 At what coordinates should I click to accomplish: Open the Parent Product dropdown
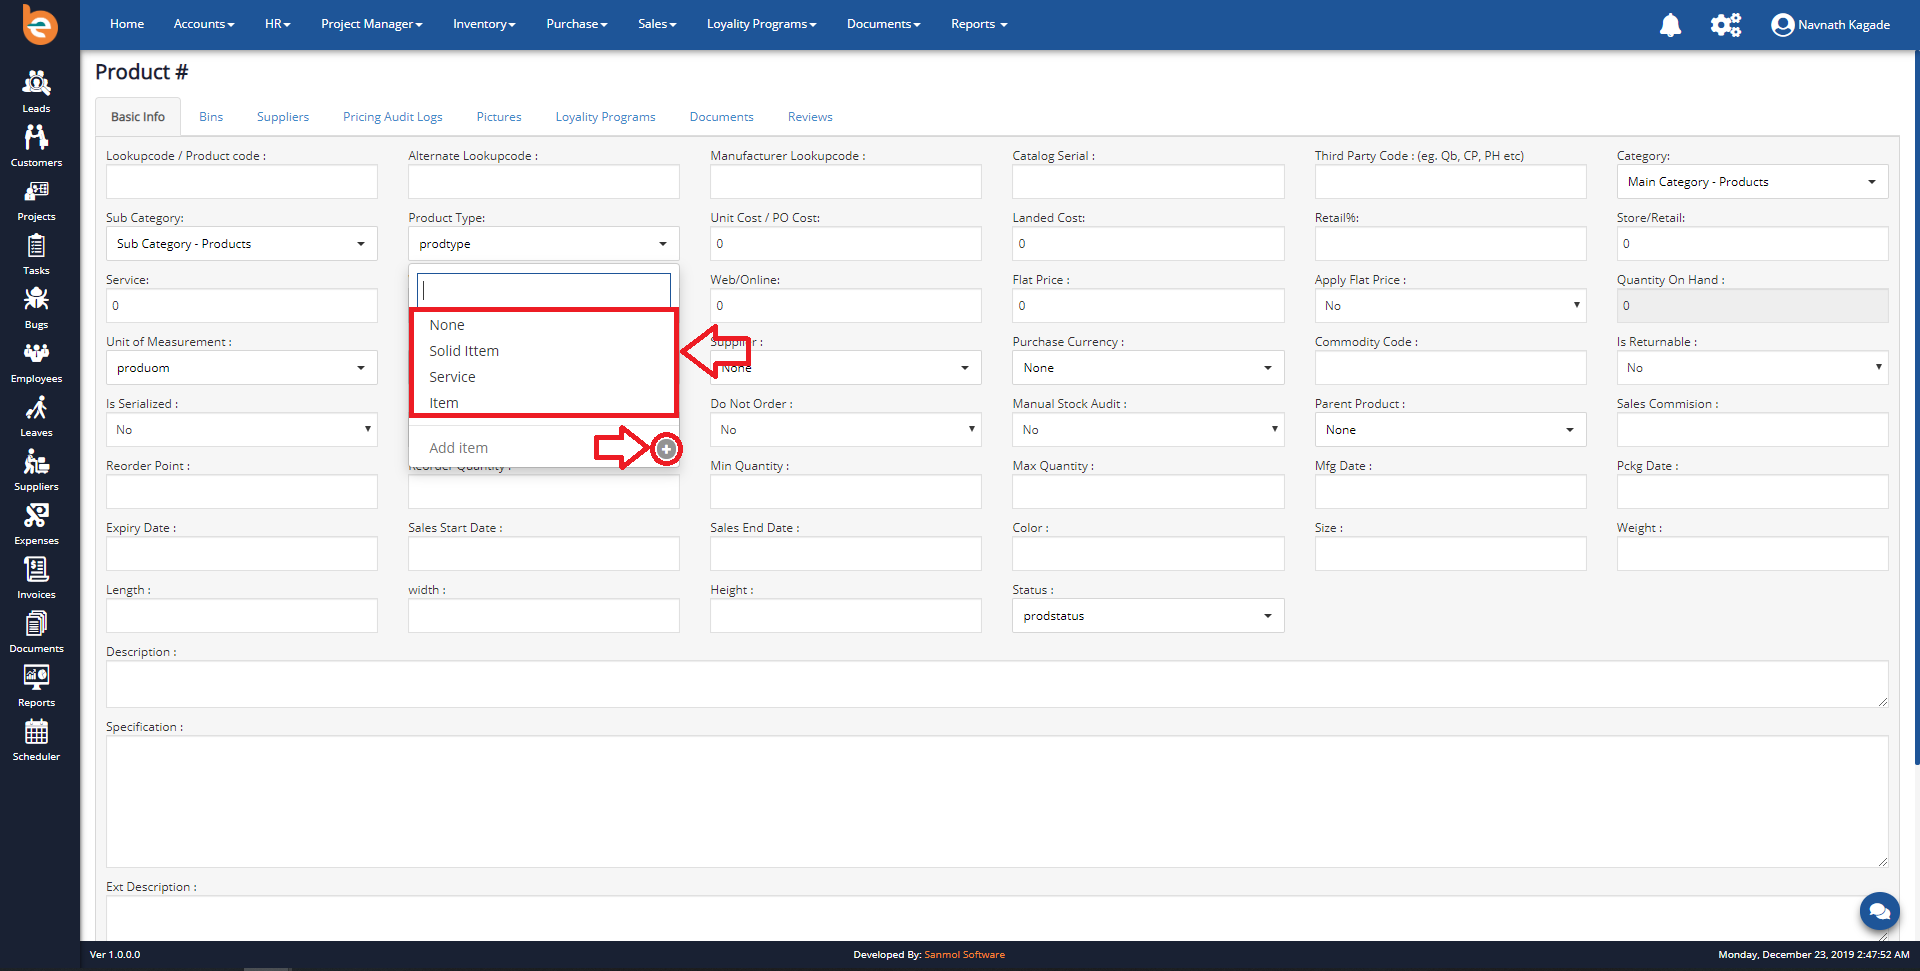point(1450,430)
